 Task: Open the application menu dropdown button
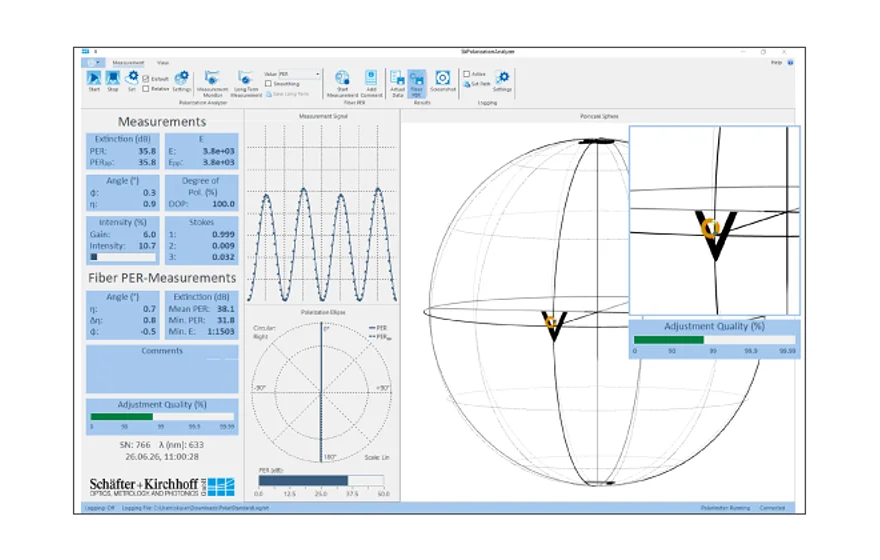(93, 63)
